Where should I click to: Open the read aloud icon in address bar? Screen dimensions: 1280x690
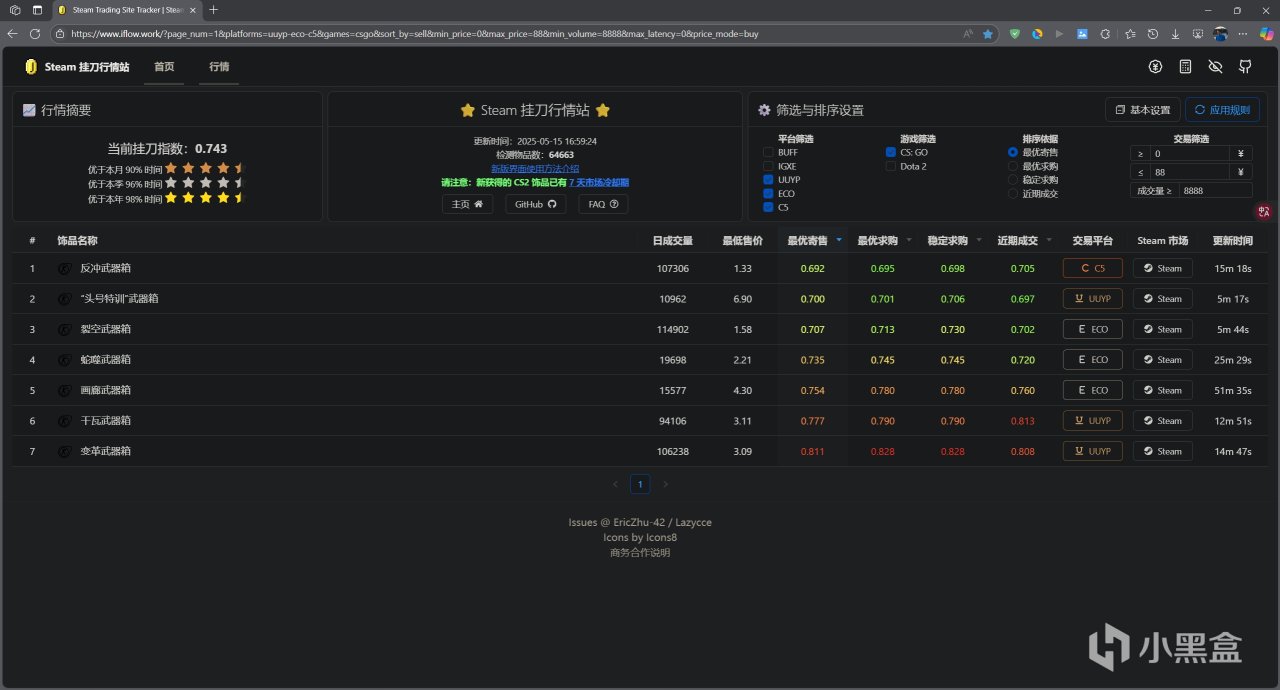click(x=968, y=33)
